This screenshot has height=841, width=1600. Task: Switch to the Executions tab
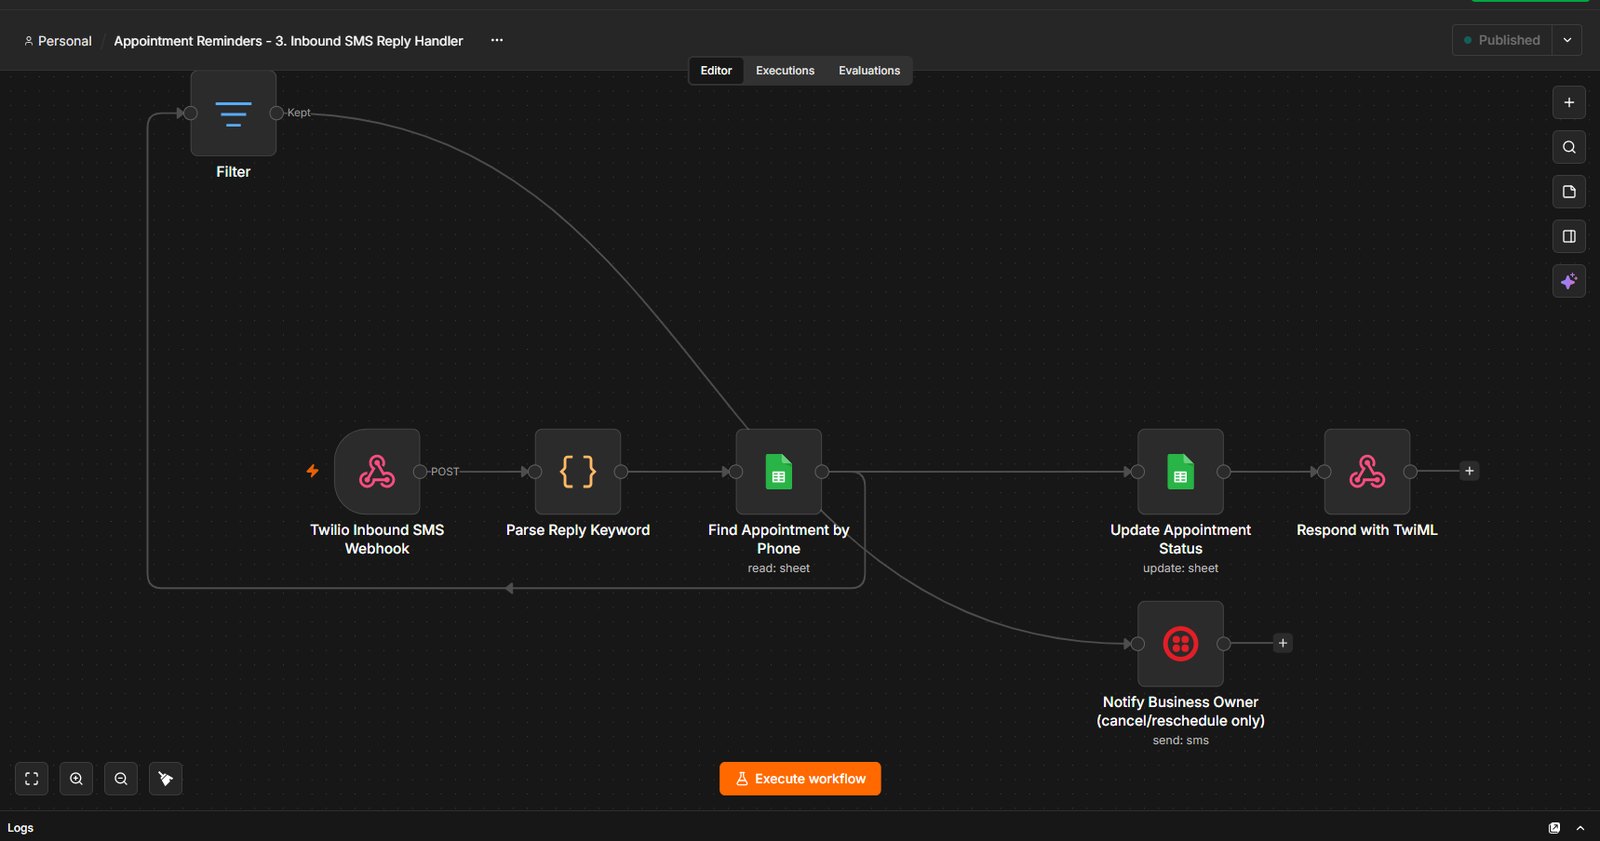coord(785,71)
